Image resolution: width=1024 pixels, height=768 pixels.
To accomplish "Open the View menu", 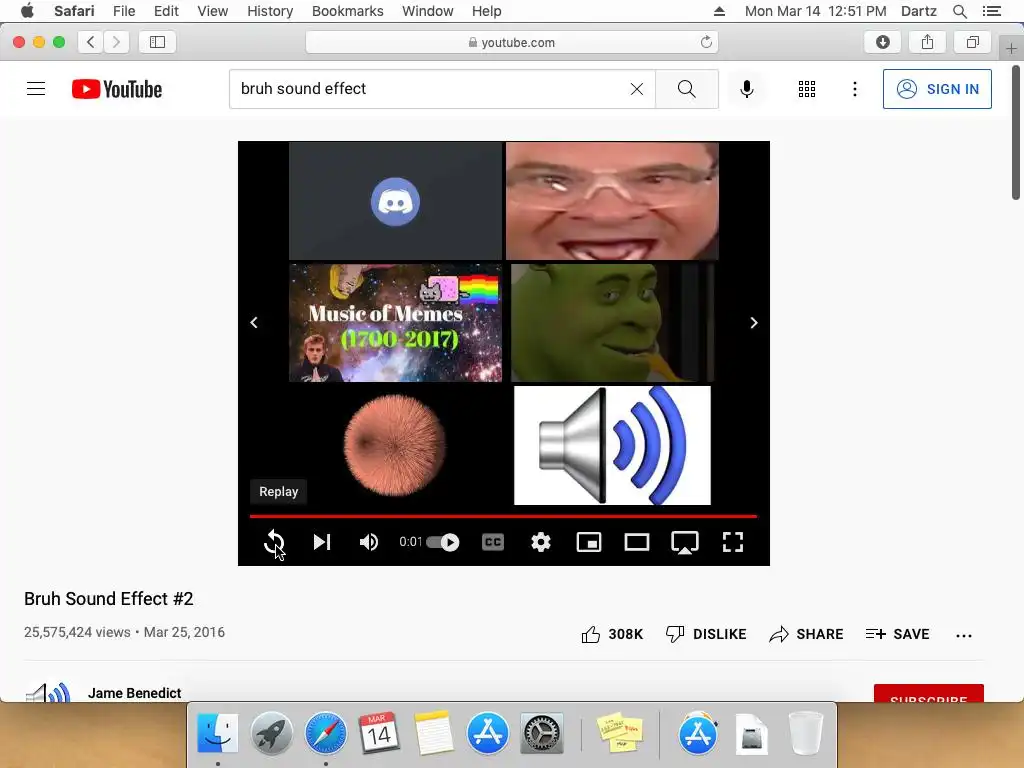I will coord(213,11).
